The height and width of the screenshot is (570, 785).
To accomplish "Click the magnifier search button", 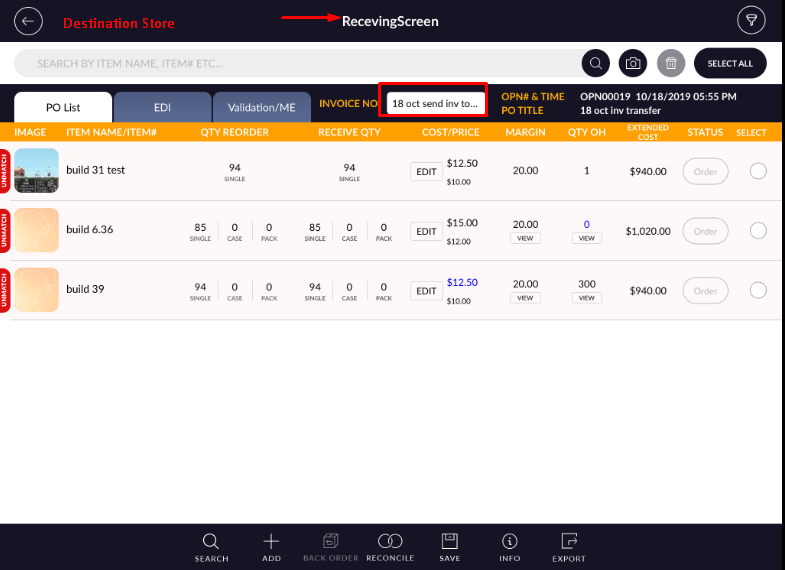I will coord(596,63).
